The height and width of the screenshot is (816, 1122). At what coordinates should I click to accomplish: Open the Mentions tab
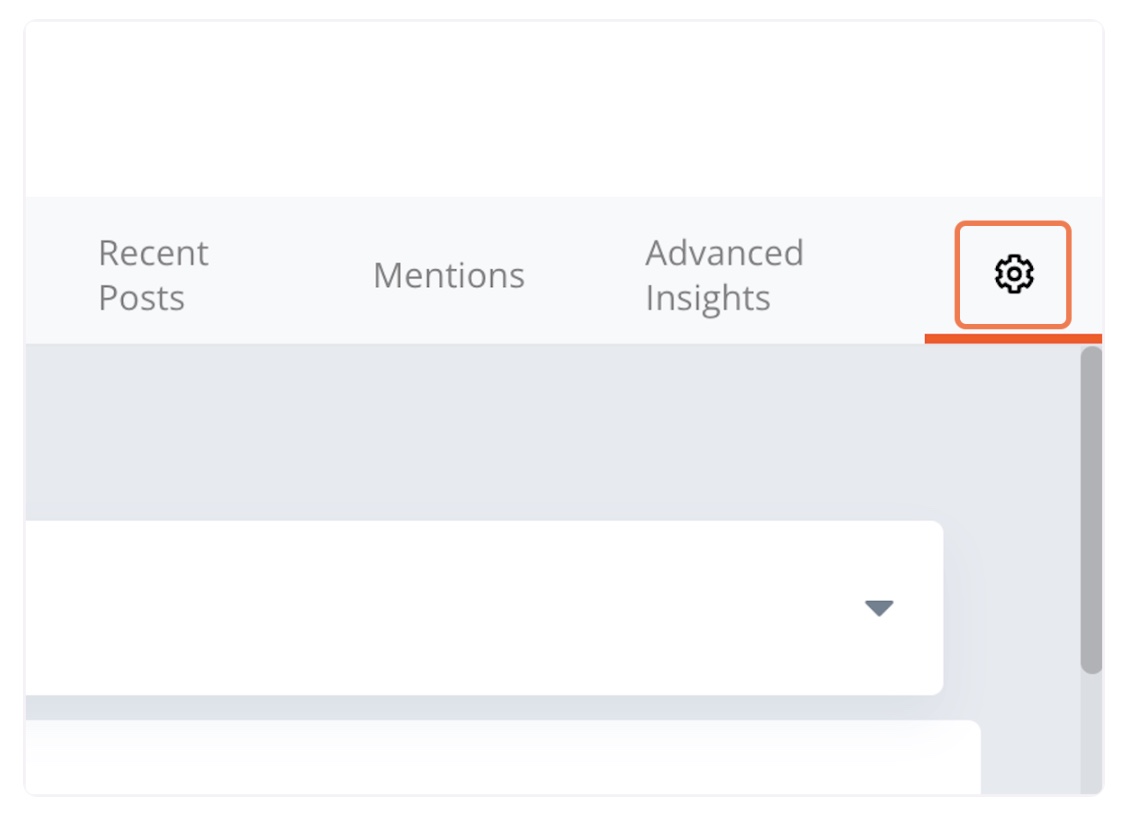coord(449,276)
